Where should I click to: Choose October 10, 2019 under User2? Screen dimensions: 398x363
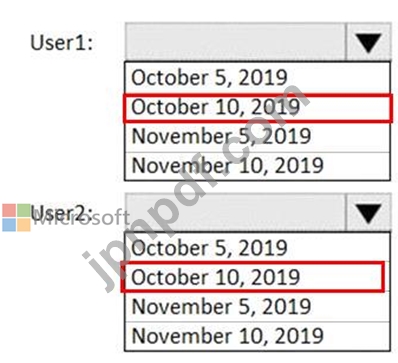[253, 277]
